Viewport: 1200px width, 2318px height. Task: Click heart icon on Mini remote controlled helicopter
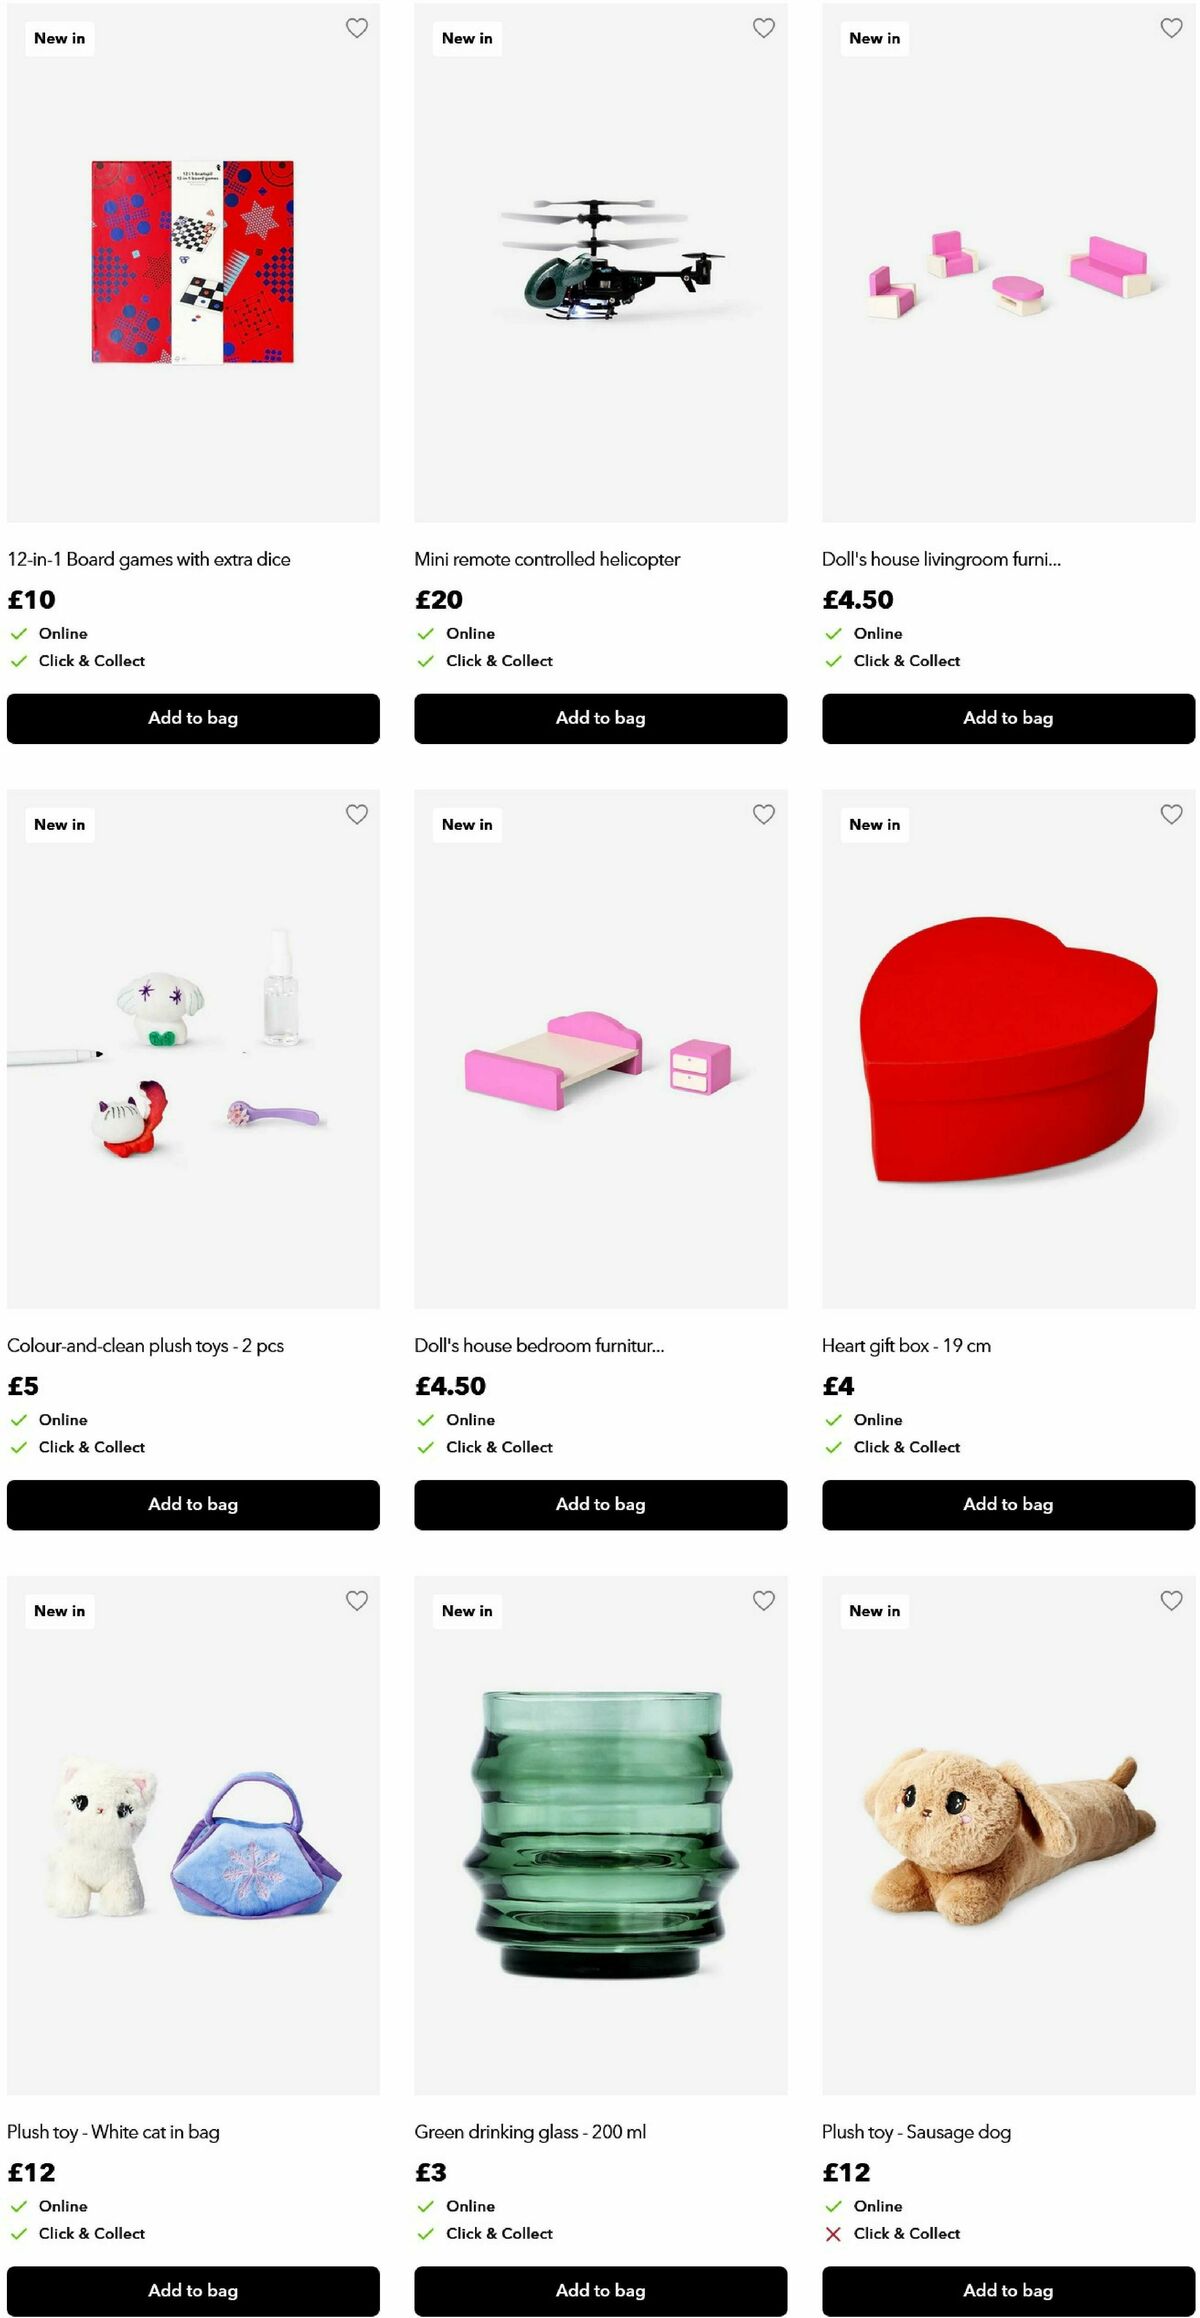[x=763, y=28]
